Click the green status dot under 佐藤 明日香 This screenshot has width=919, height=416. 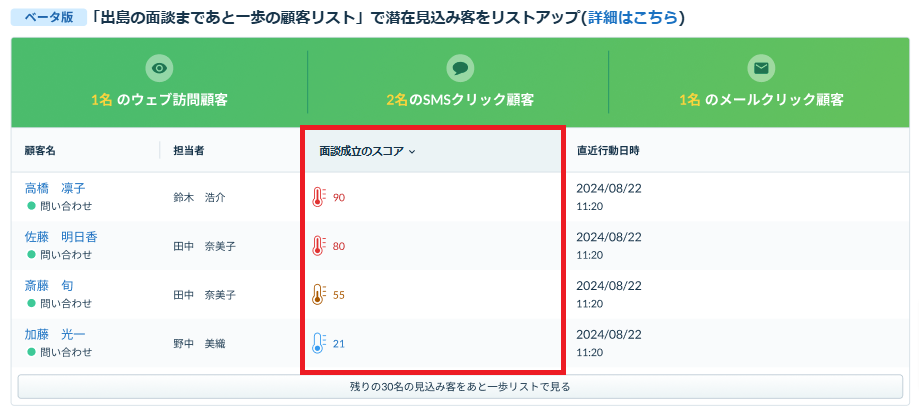[x=32, y=255]
